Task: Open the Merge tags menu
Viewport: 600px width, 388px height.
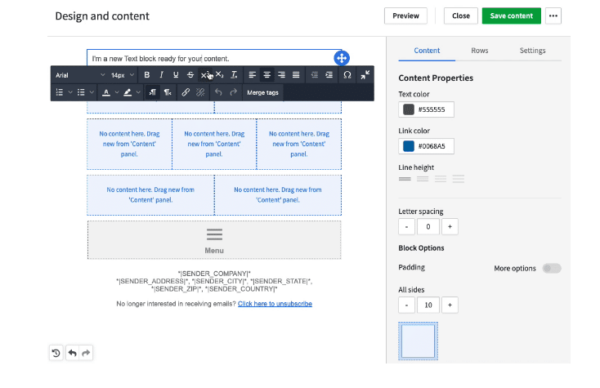Action: (262, 92)
